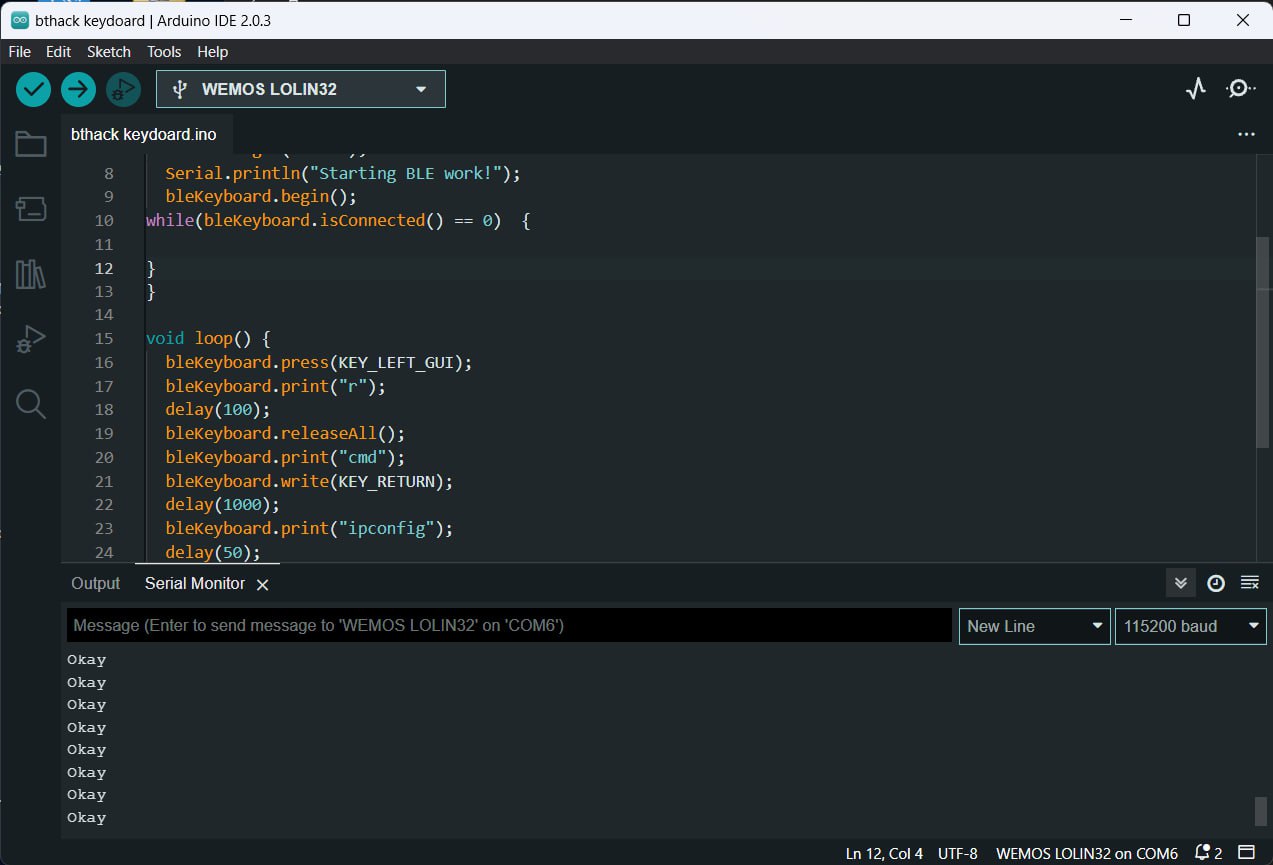Open the Serial Monitor icon at top right
The height and width of the screenshot is (865, 1273).
pos(1240,89)
